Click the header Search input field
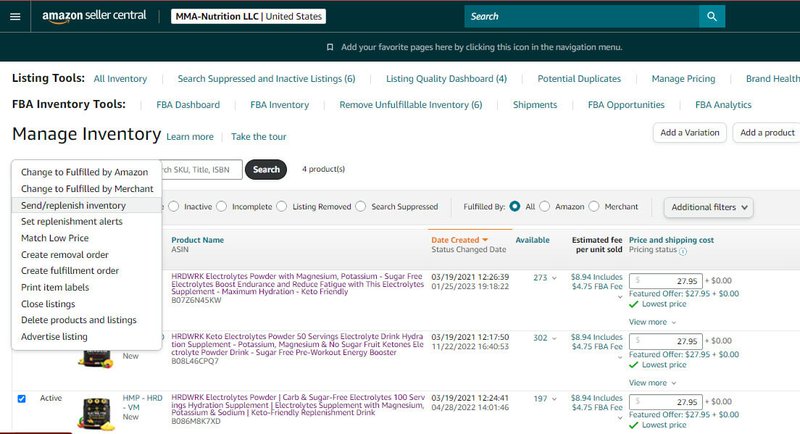 582,16
